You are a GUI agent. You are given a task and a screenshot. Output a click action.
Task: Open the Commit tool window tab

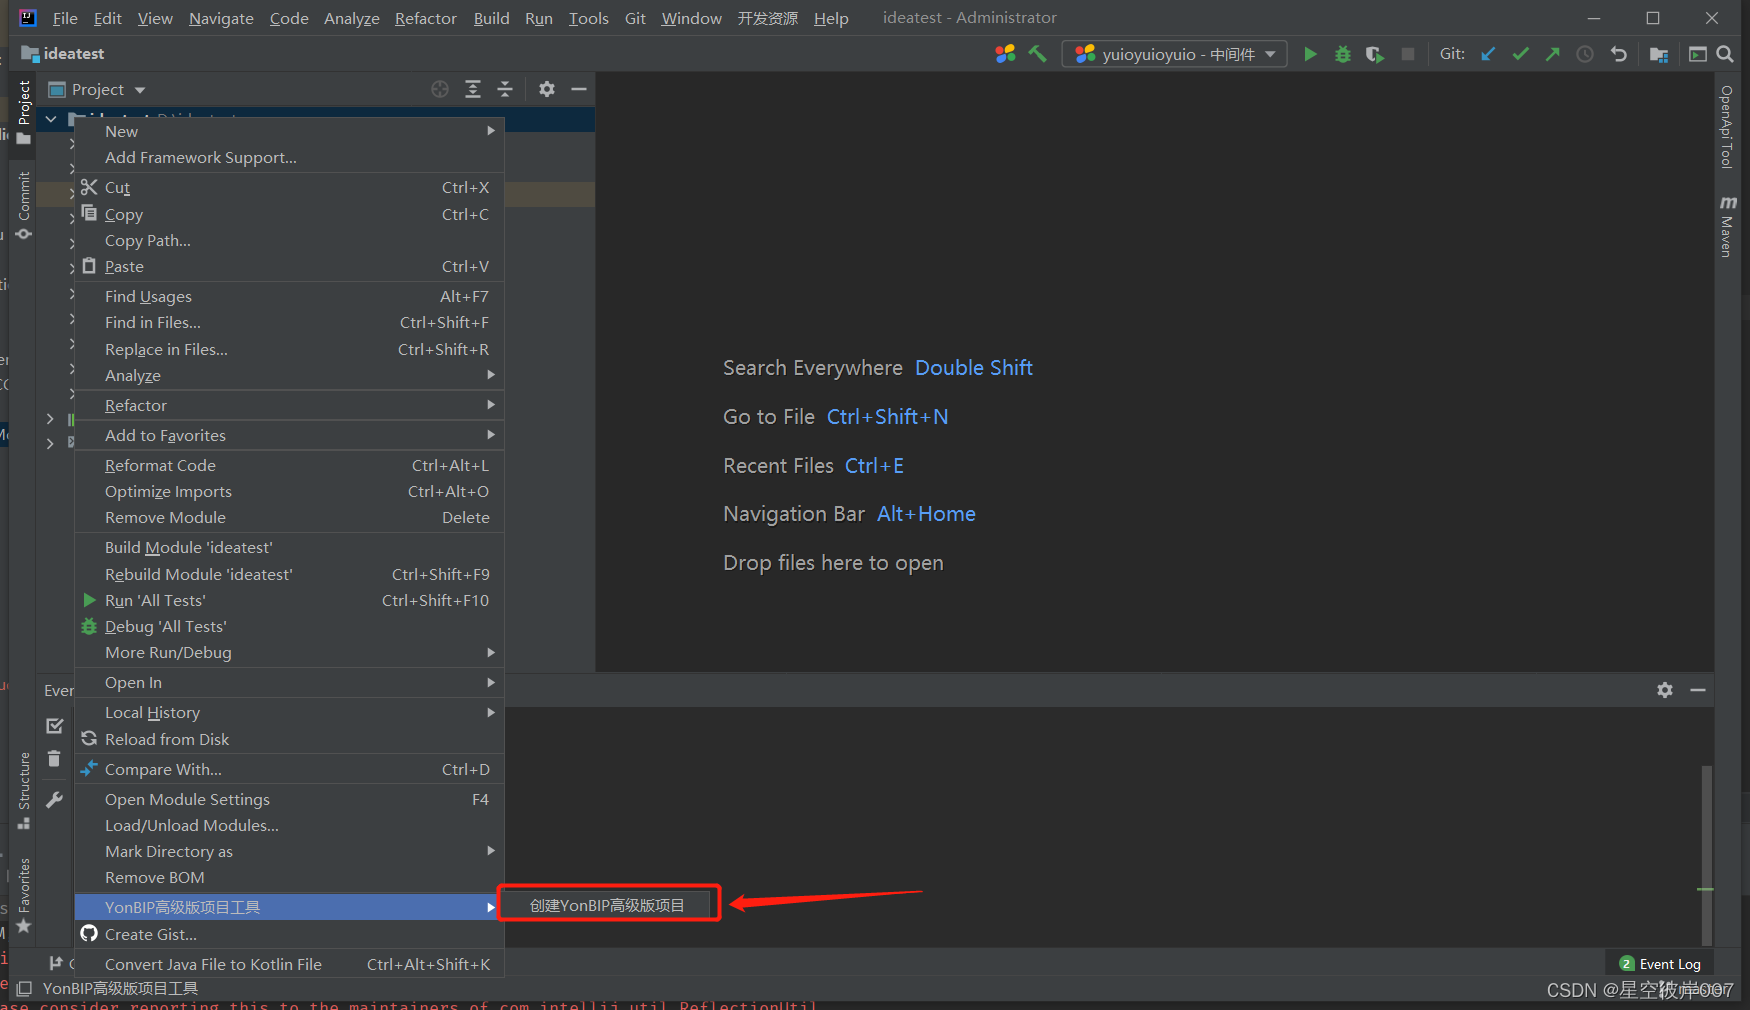pyautogui.click(x=24, y=206)
